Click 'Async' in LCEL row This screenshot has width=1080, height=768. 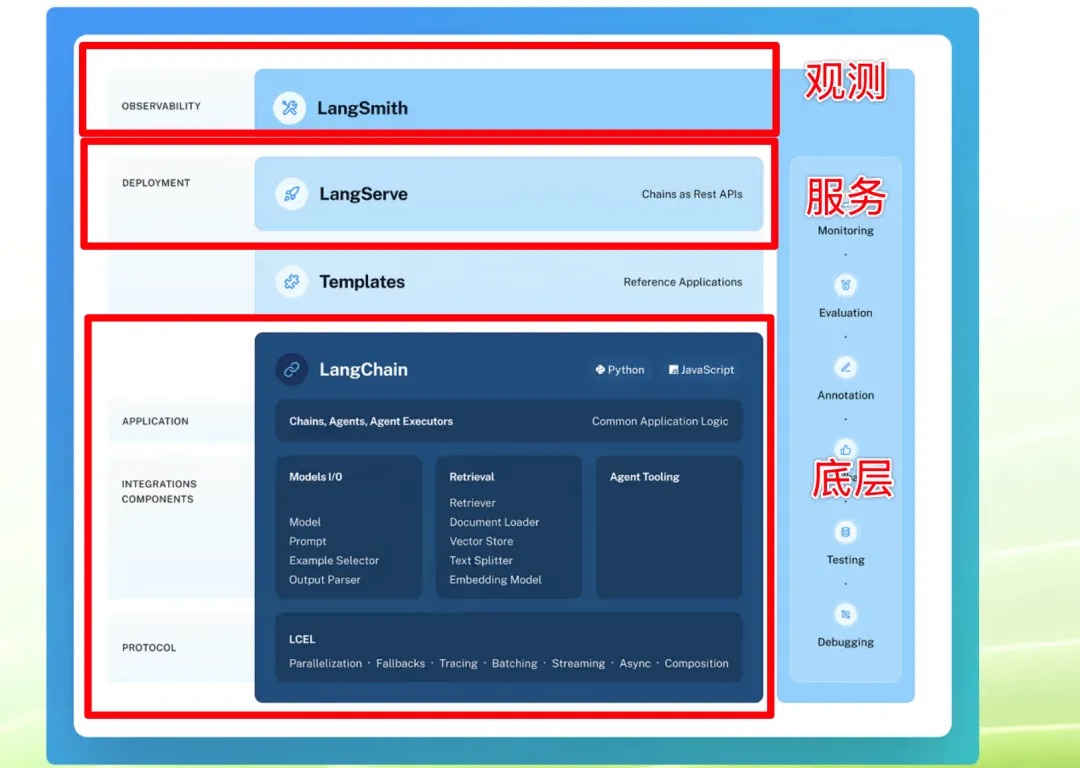click(x=634, y=663)
